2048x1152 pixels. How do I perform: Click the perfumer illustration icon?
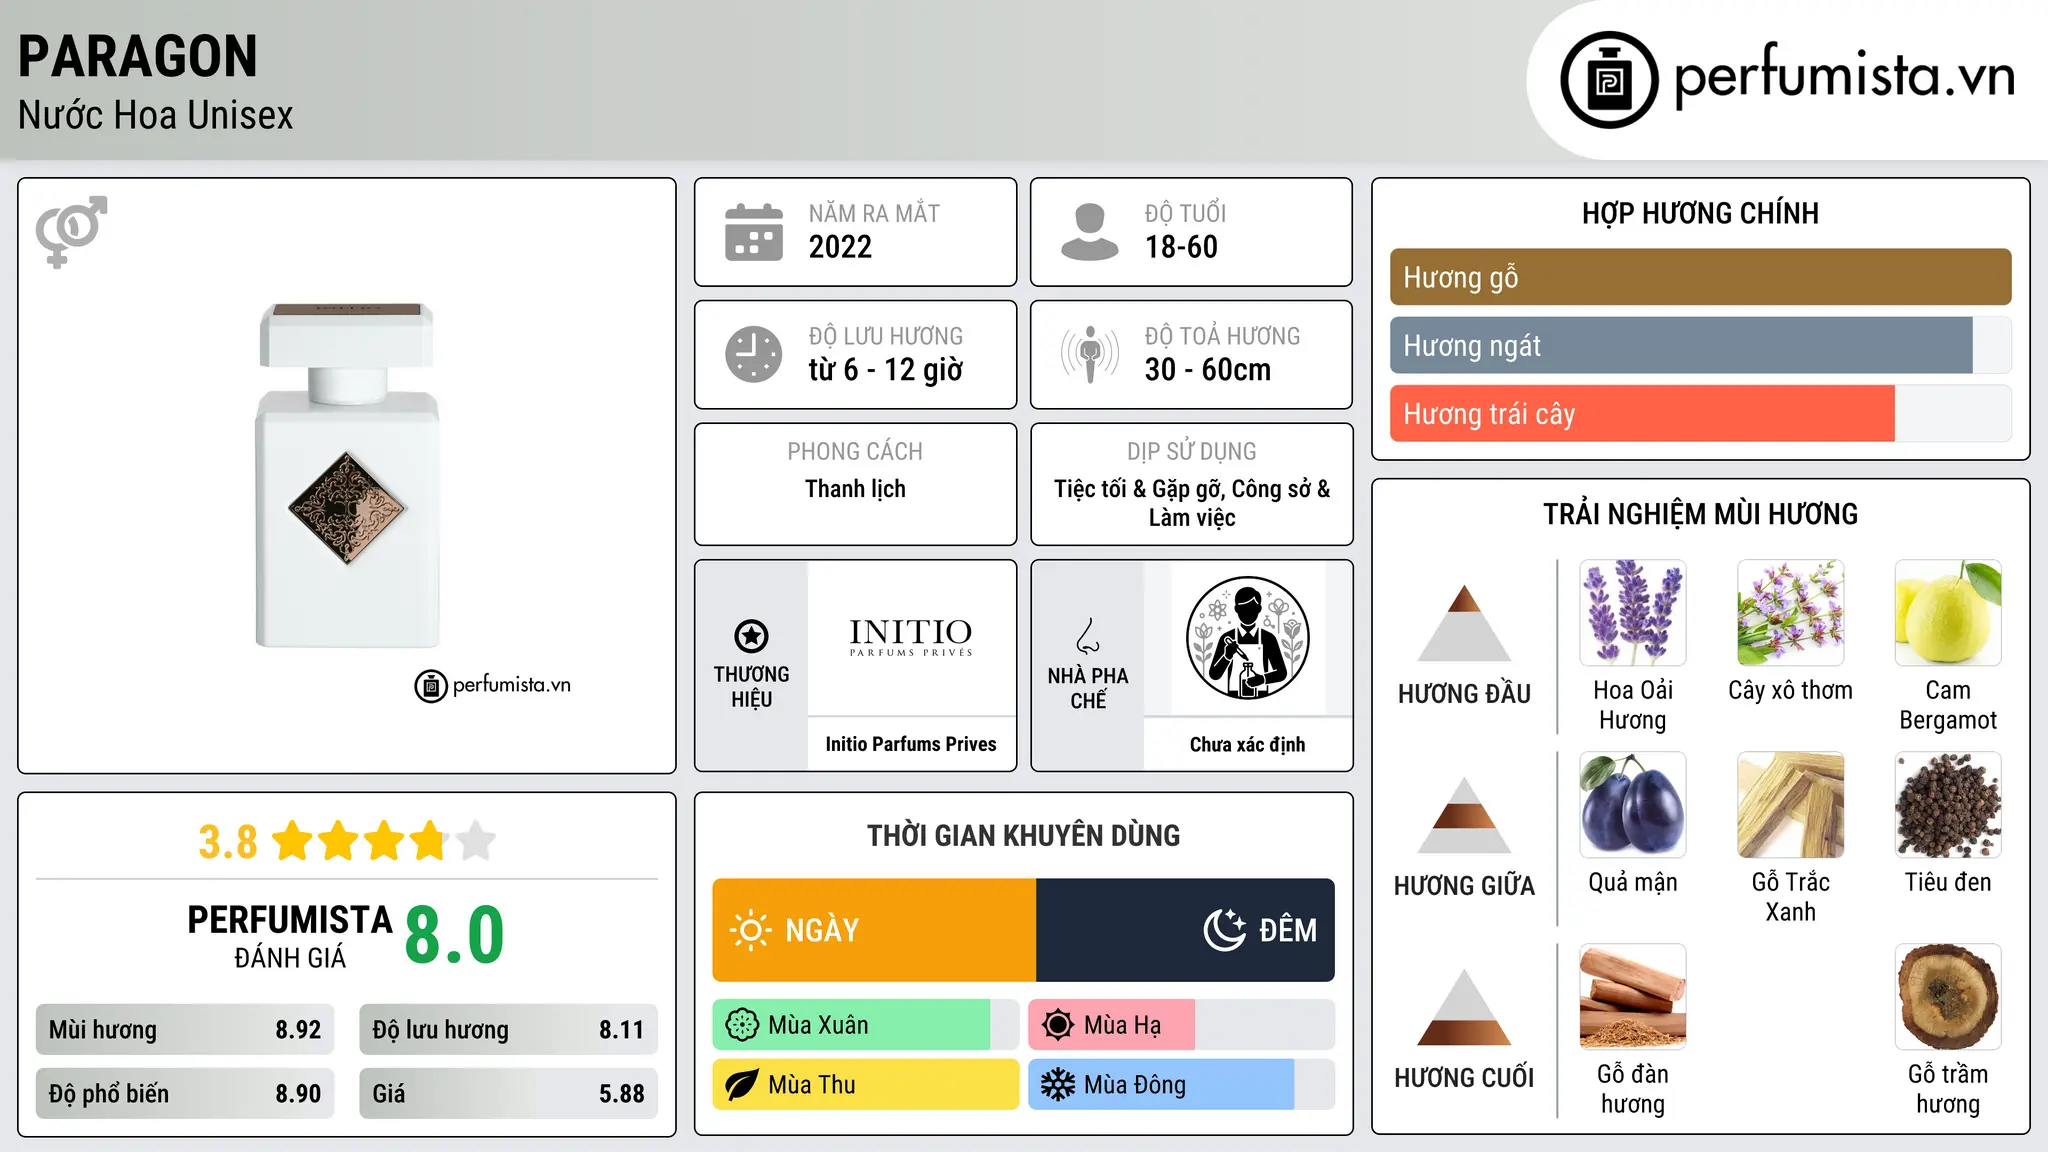(1247, 638)
